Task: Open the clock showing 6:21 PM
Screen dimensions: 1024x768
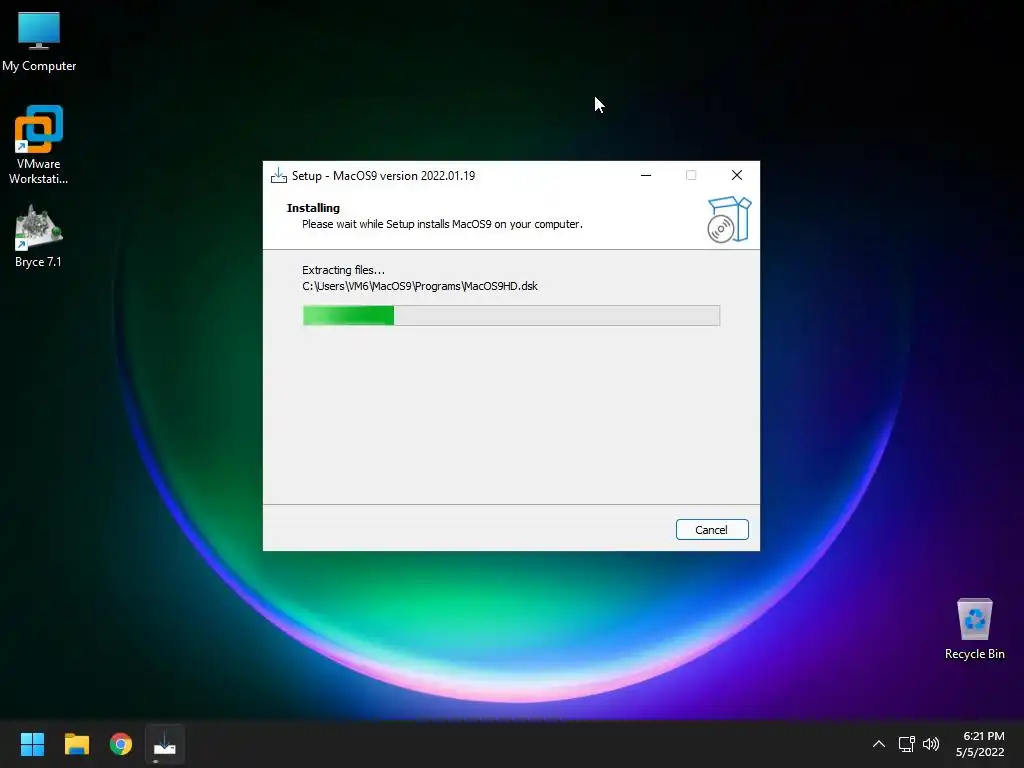Action: 980,744
